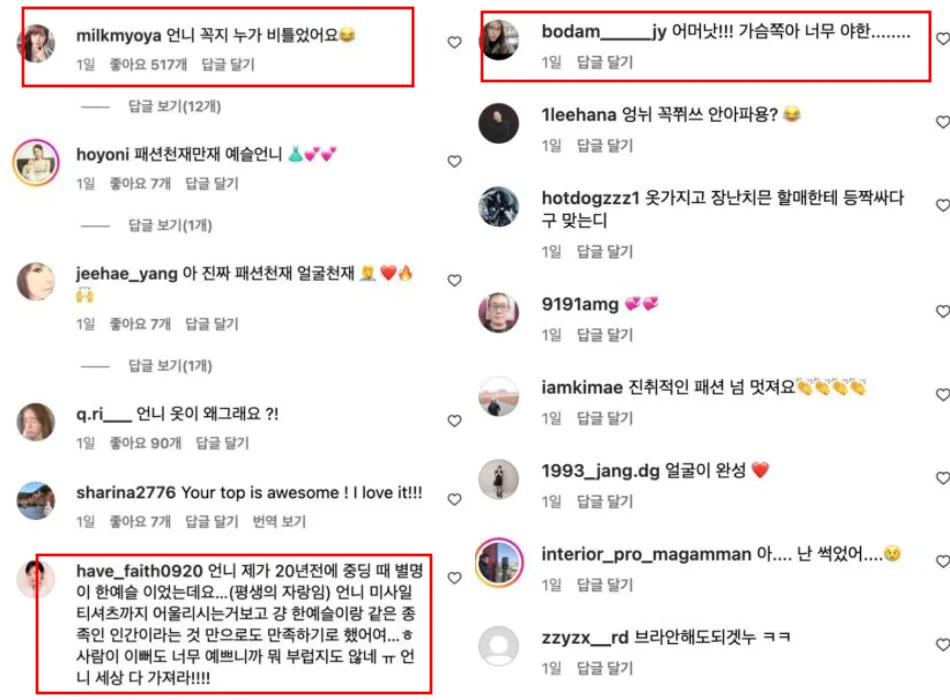Like jeehae_yang's comment using the heart
The height and width of the screenshot is (700, 950).
[x=454, y=280]
